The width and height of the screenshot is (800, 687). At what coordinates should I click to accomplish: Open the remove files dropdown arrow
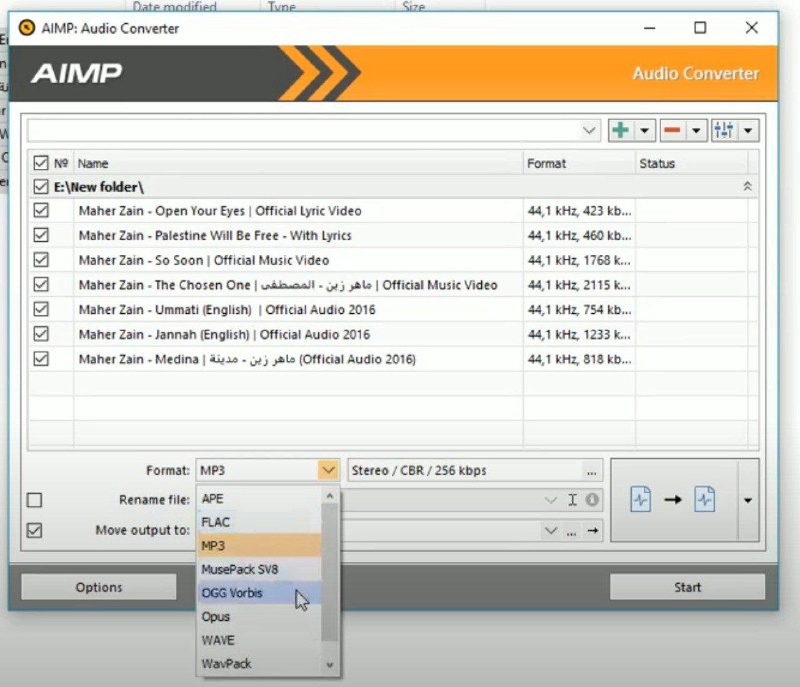(696, 130)
